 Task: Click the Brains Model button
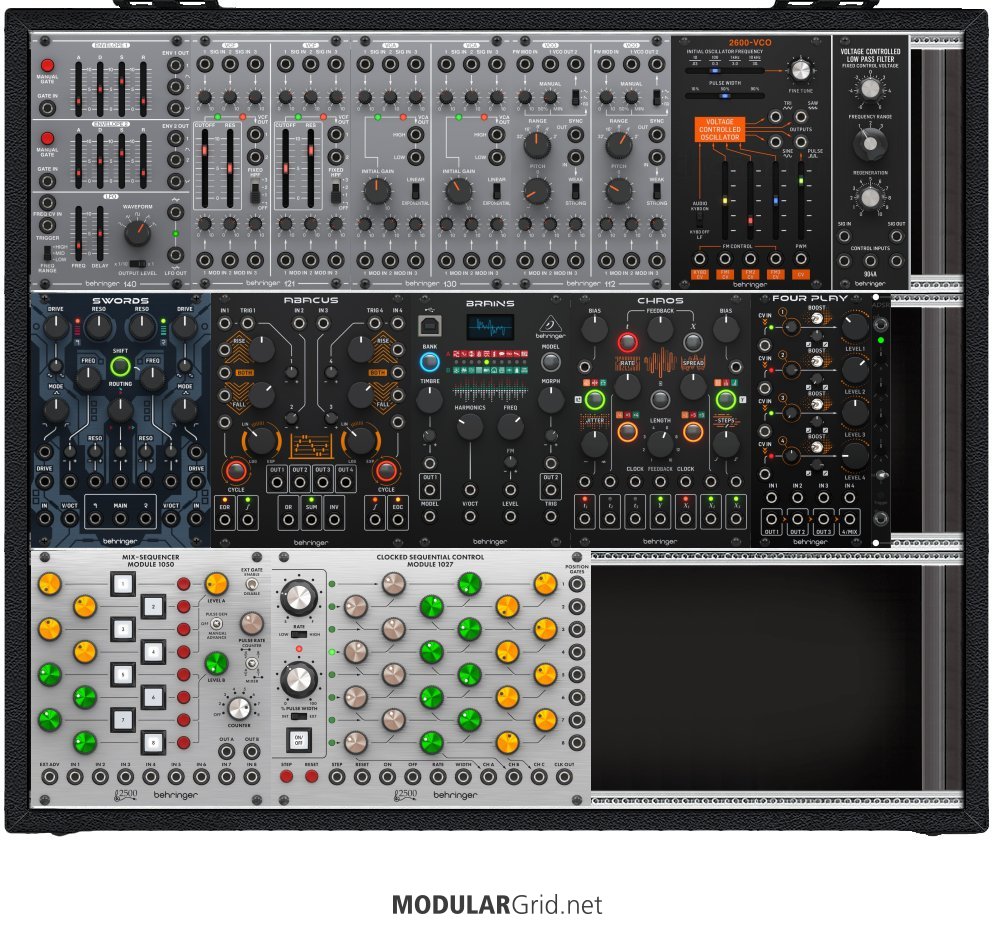(x=550, y=362)
